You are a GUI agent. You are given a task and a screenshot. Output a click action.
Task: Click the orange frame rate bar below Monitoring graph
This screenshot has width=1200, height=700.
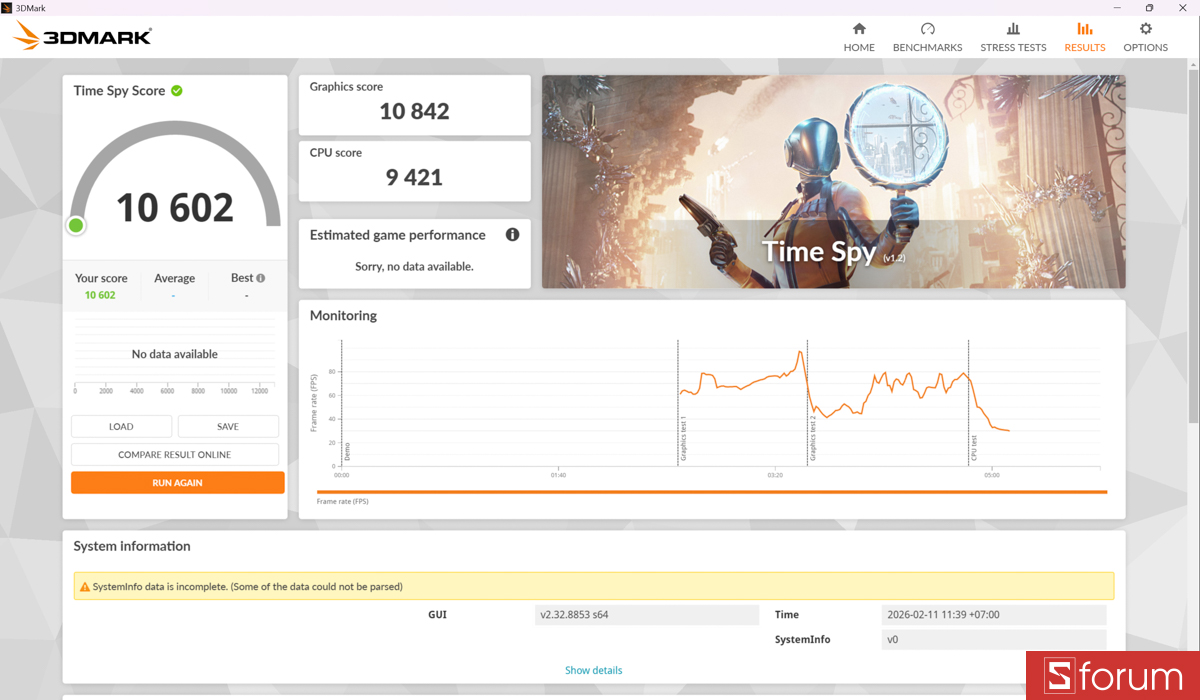click(x=711, y=490)
